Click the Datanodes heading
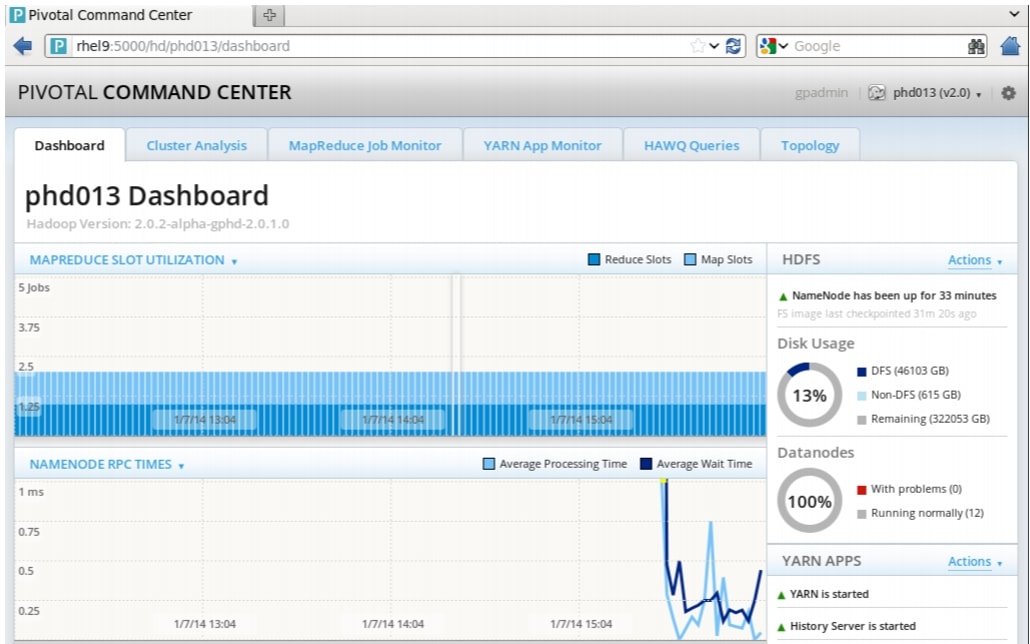The height and width of the screenshot is (644, 1030). pos(816,453)
